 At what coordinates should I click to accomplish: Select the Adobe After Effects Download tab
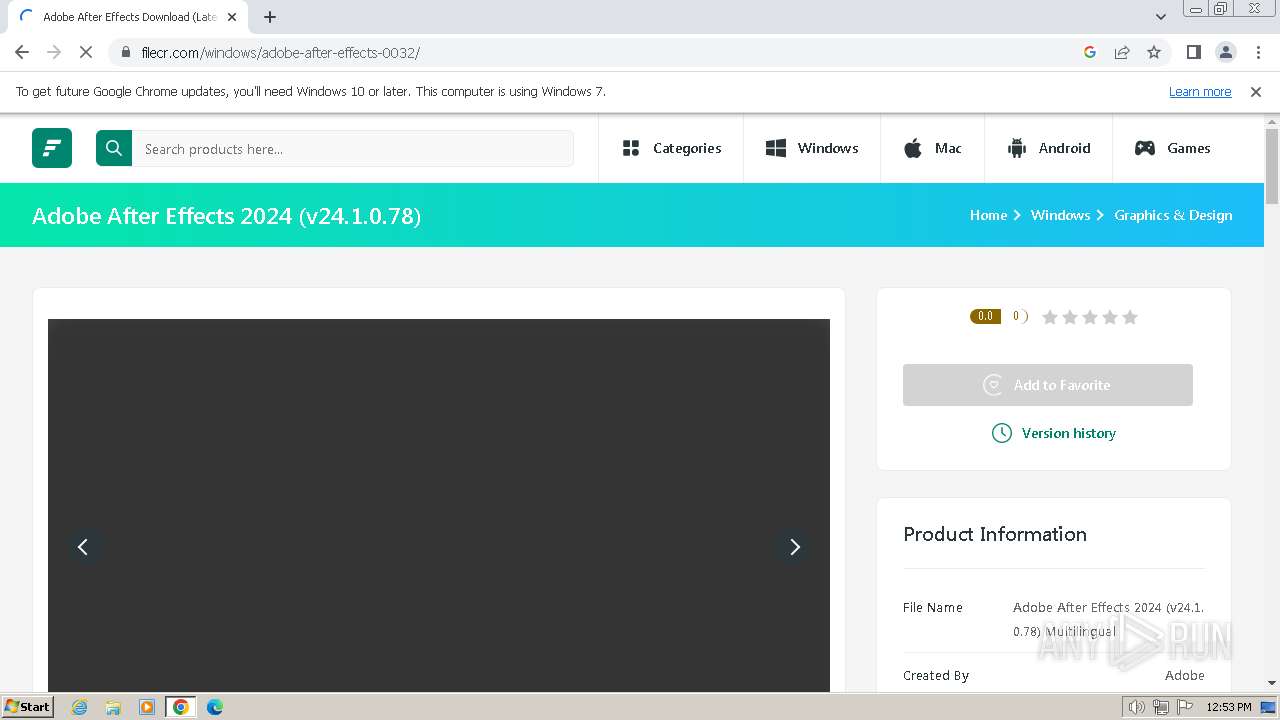tap(128, 17)
